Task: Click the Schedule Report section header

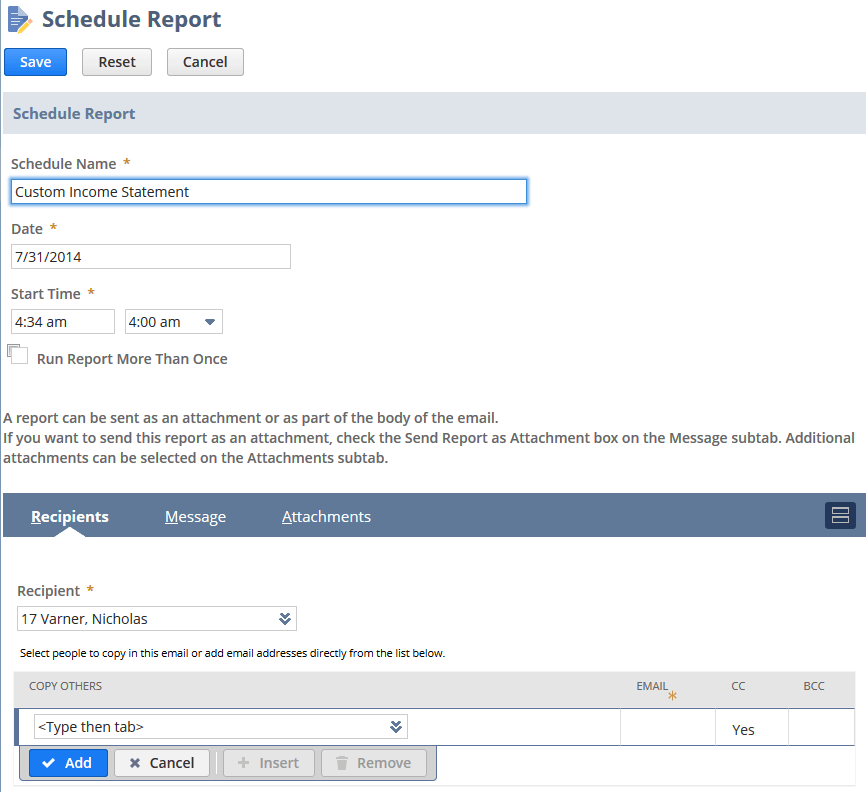Action: [434, 113]
